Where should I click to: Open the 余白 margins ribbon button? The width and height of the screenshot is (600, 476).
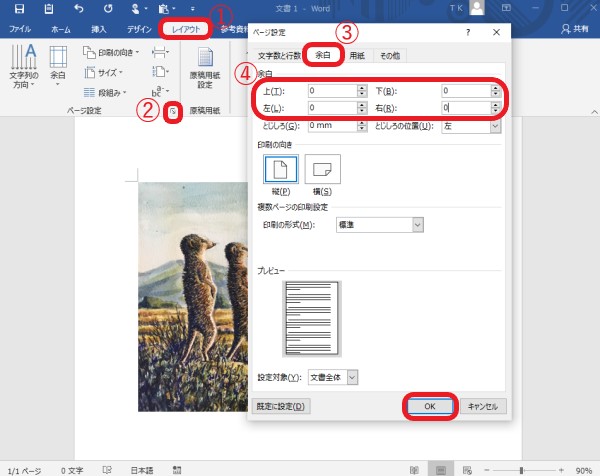pyautogui.click(x=59, y=64)
